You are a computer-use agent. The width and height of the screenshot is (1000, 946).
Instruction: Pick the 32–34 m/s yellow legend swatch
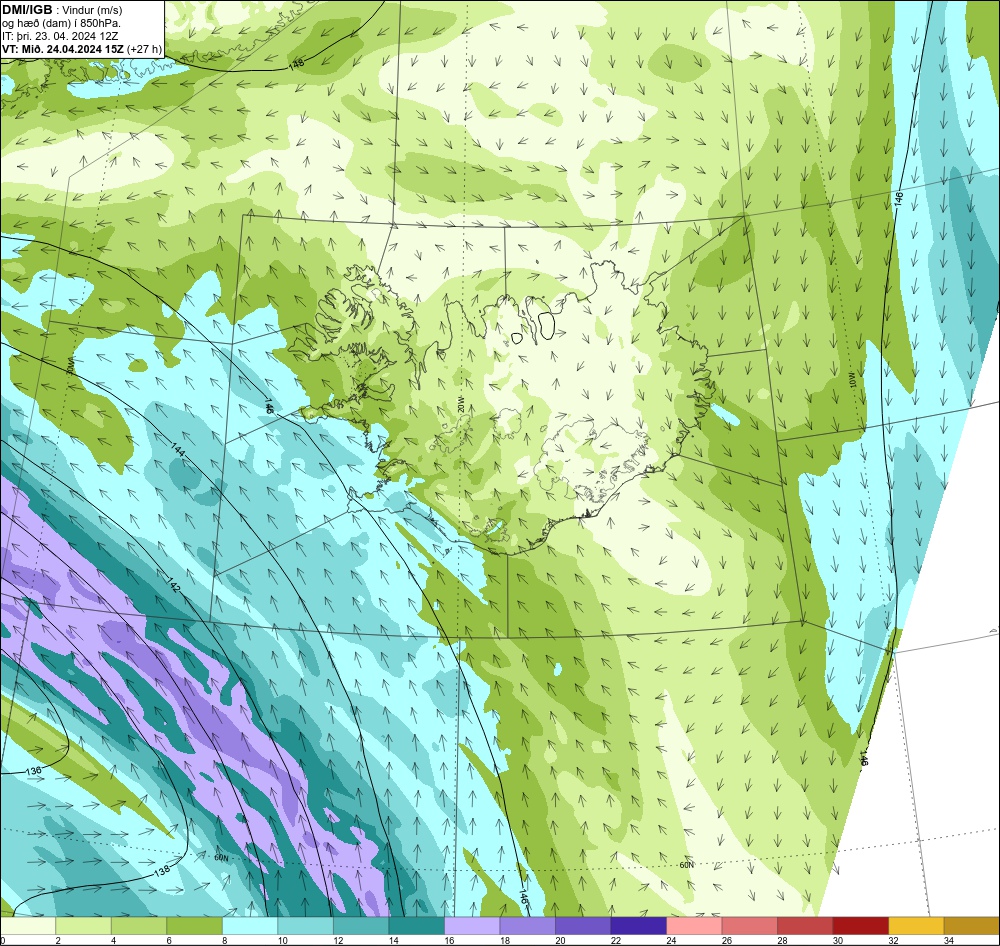tap(916, 926)
